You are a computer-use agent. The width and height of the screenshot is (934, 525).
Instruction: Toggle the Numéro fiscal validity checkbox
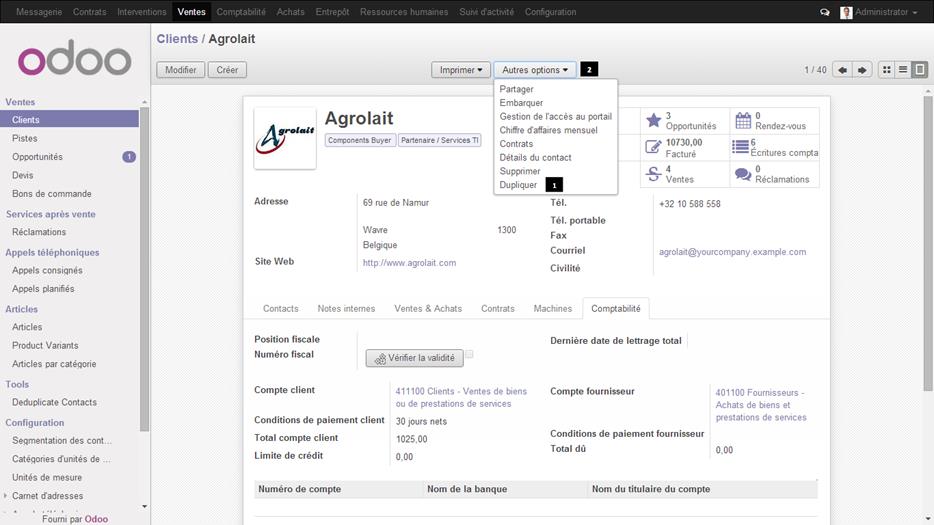click(x=469, y=354)
